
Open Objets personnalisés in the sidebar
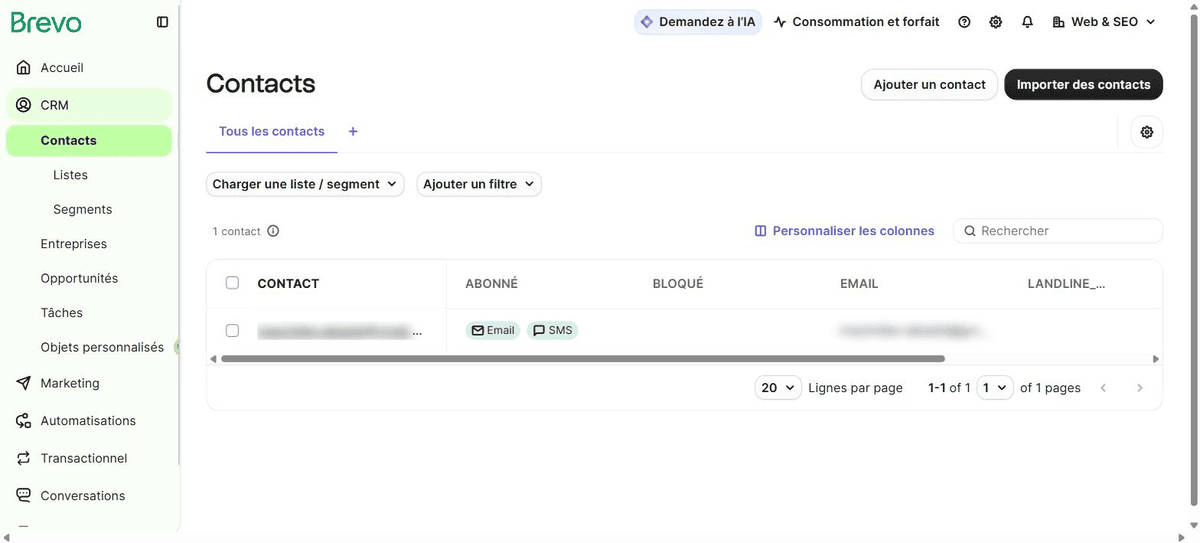[x=102, y=347]
